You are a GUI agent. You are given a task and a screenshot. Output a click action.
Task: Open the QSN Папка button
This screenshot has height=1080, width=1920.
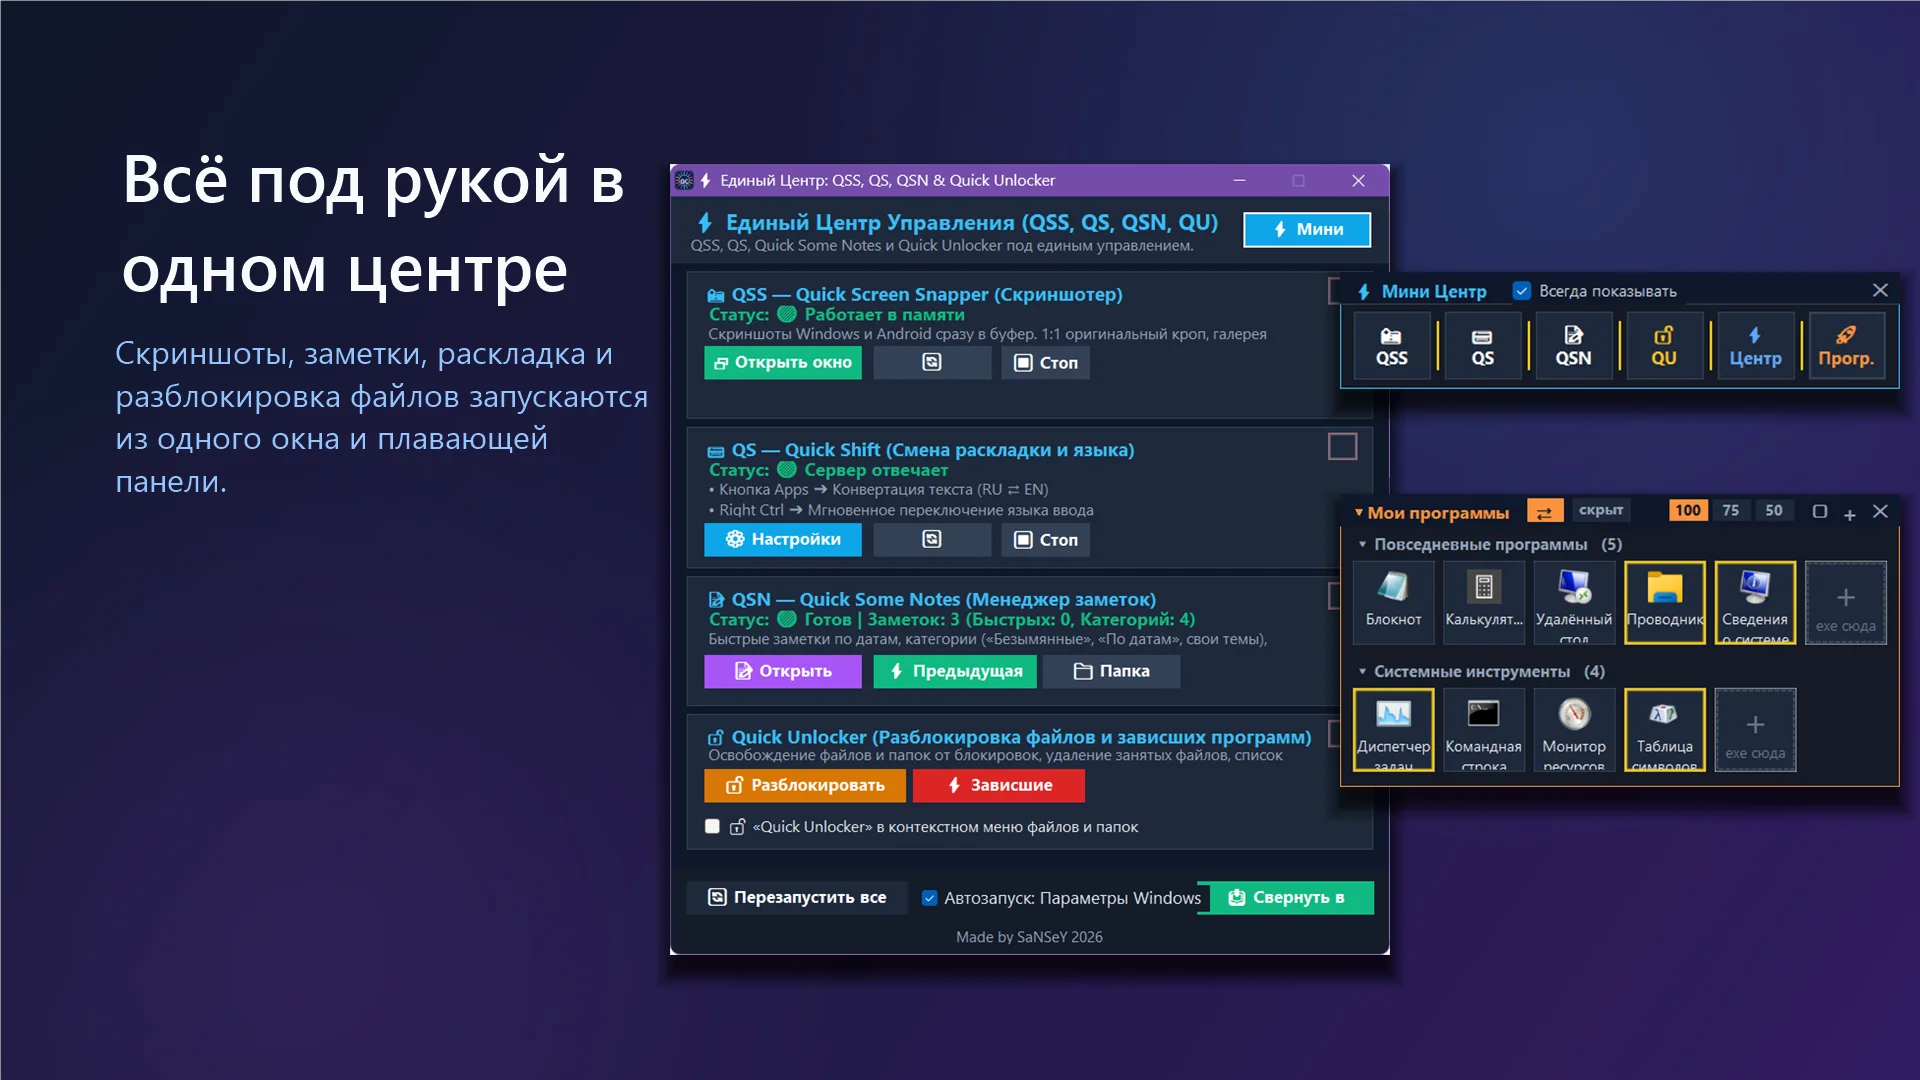pos(1111,671)
